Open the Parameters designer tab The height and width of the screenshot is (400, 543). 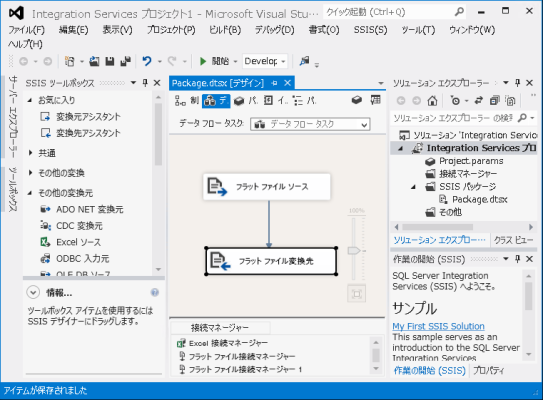[x=246, y=100]
